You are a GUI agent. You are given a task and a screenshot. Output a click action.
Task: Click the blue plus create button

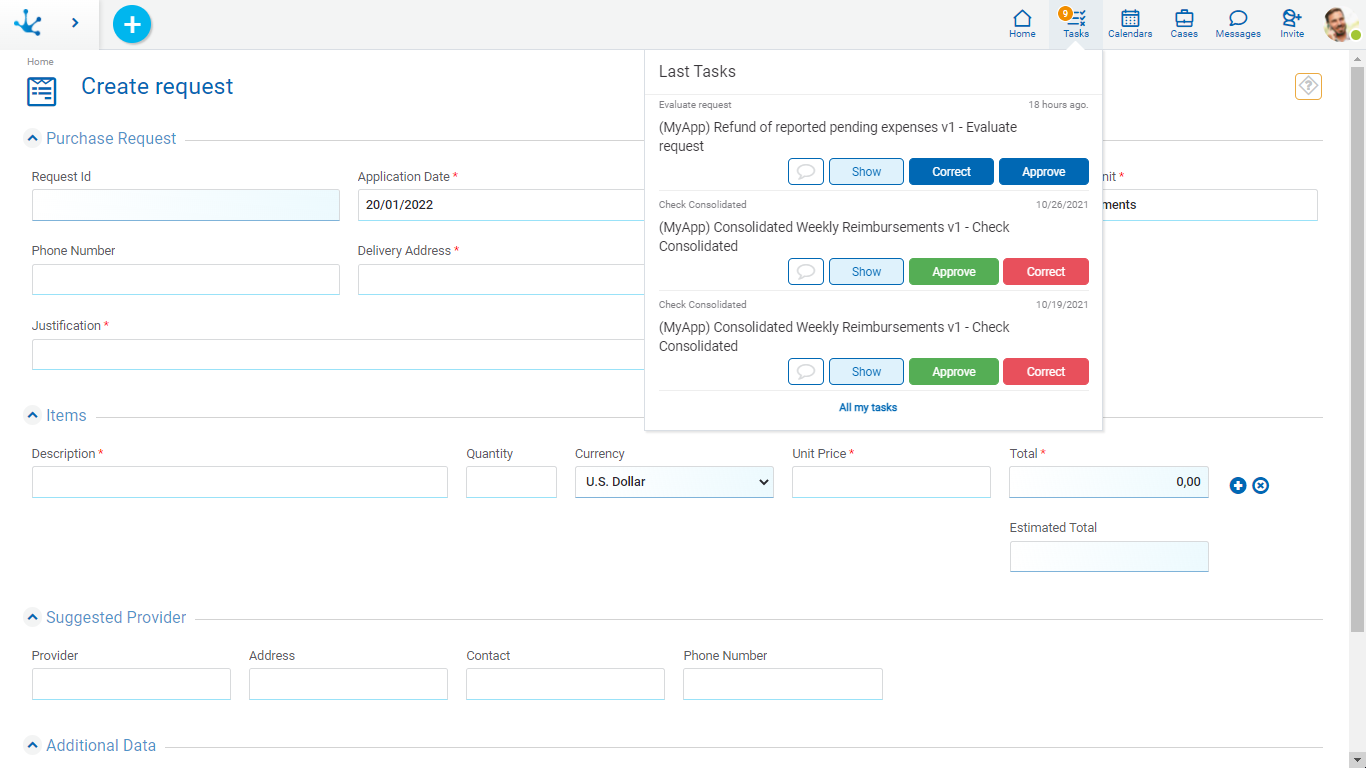[x=132, y=24]
